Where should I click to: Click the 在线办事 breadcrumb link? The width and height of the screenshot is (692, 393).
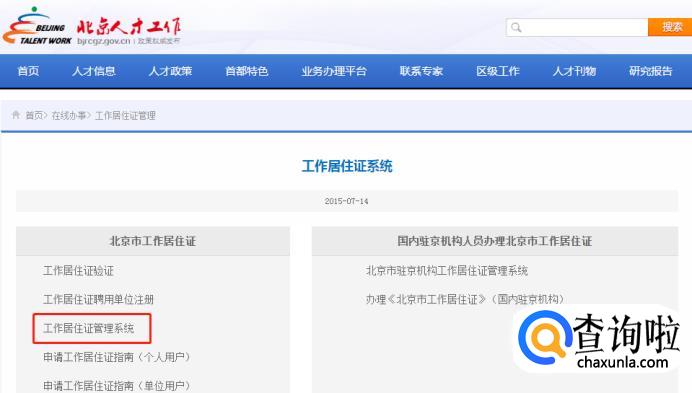pos(68,116)
